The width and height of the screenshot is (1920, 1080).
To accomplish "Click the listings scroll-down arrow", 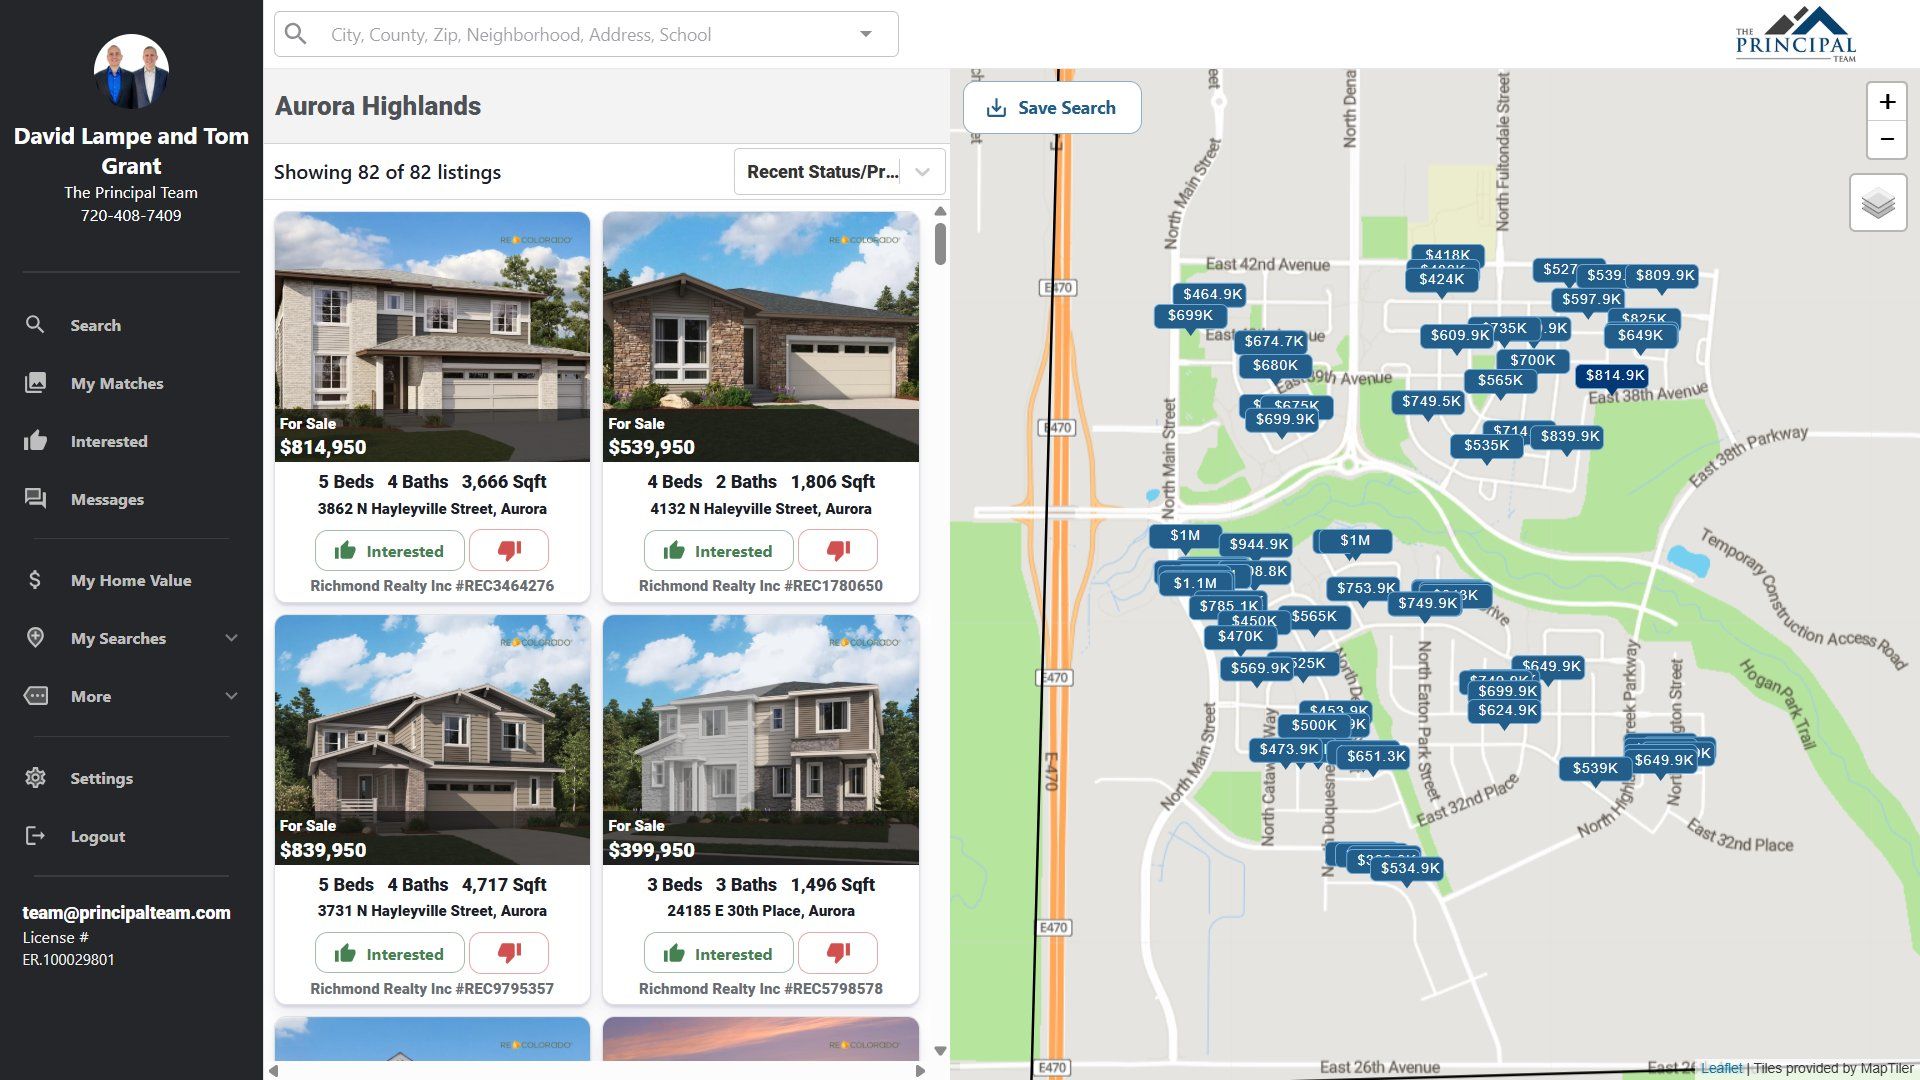I will pyautogui.click(x=940, y=1050).
